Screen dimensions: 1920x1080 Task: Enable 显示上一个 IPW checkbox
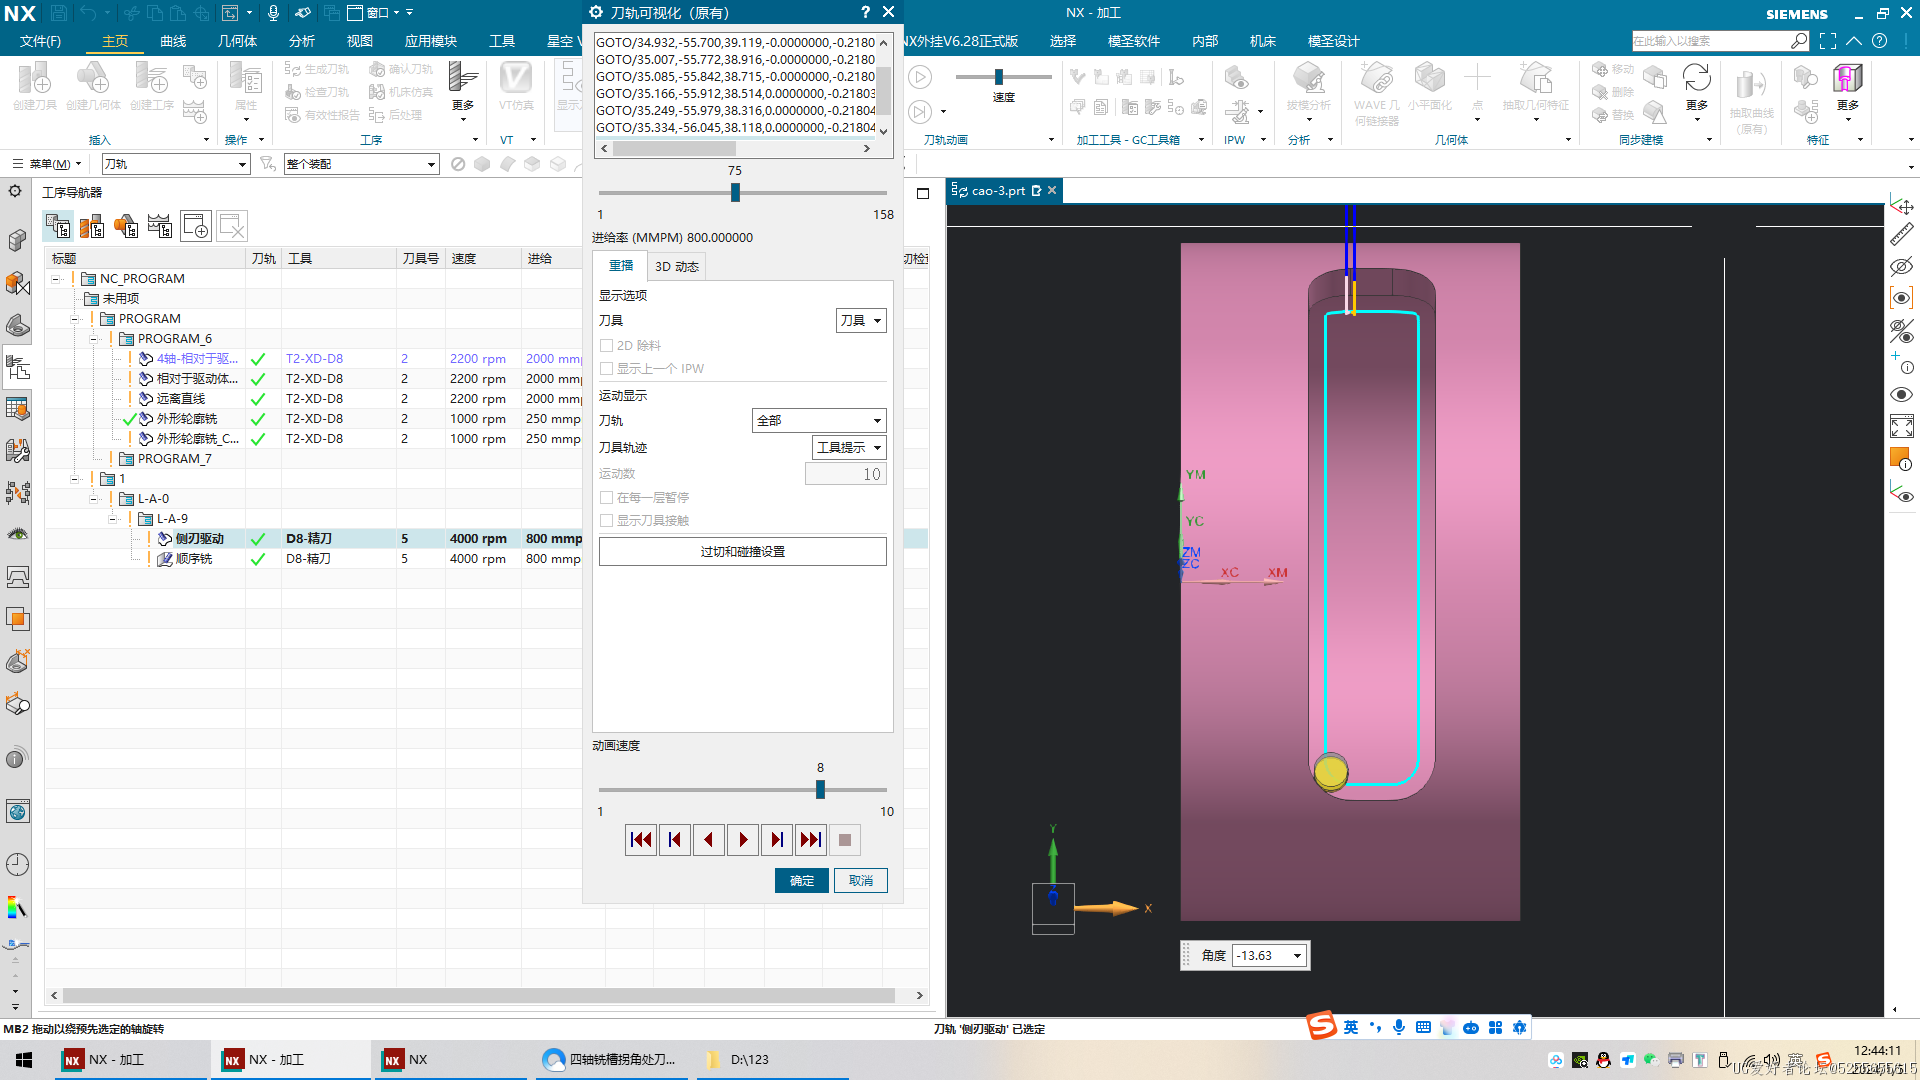[x=606, y=369]
